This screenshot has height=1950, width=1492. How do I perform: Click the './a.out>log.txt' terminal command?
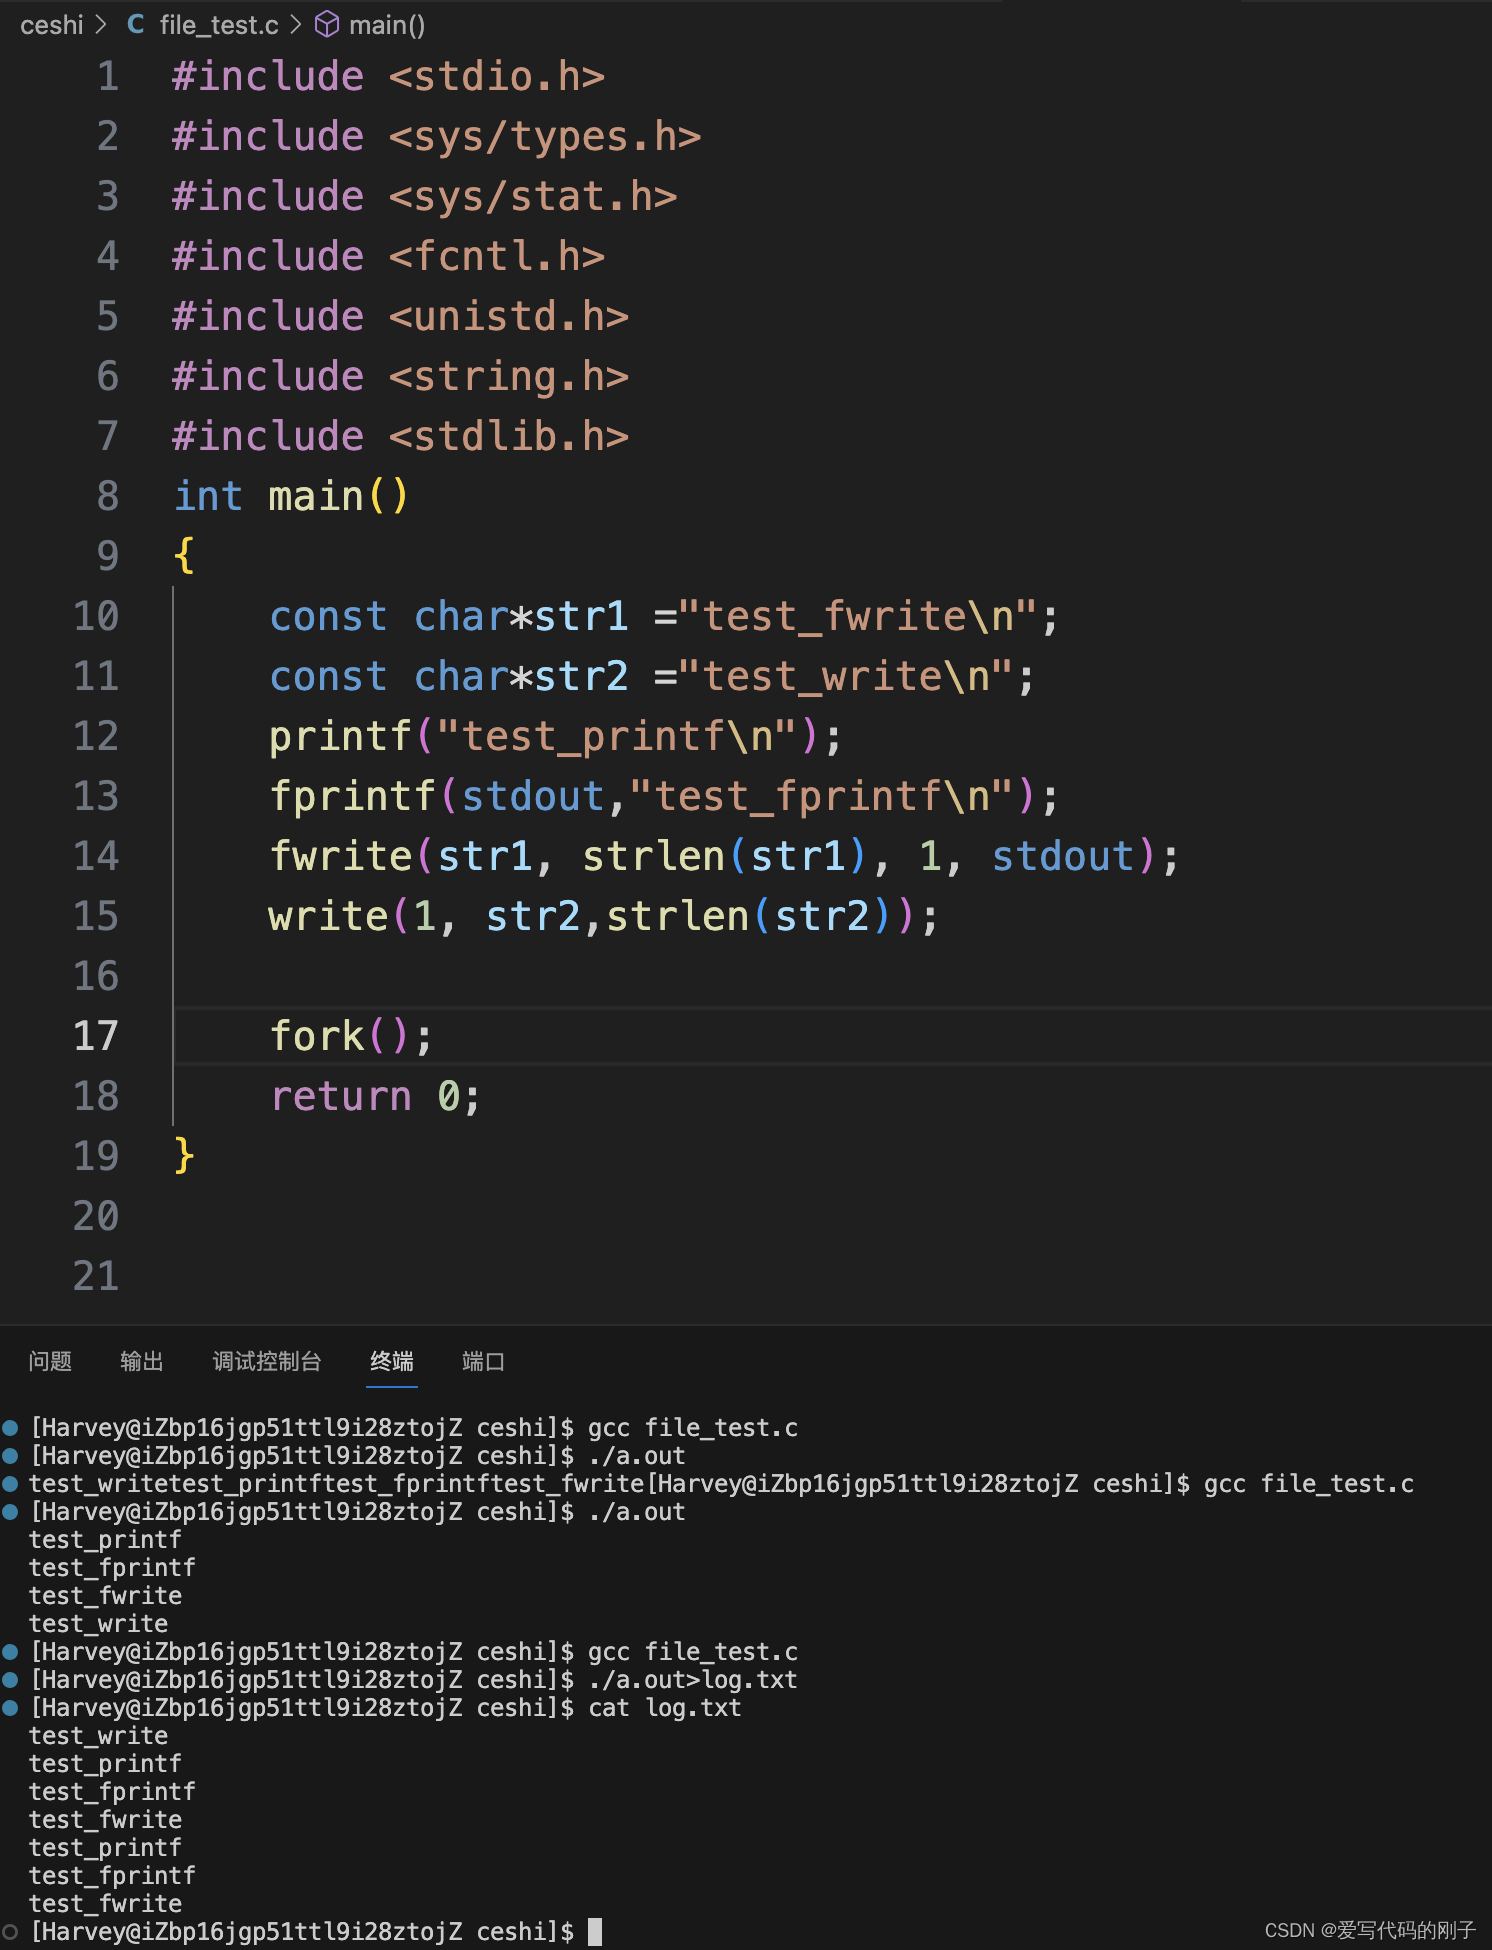tap(693, 1680)
